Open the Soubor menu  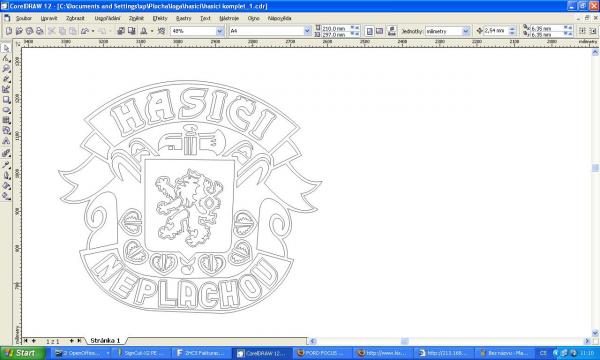(x=24, y=18)
